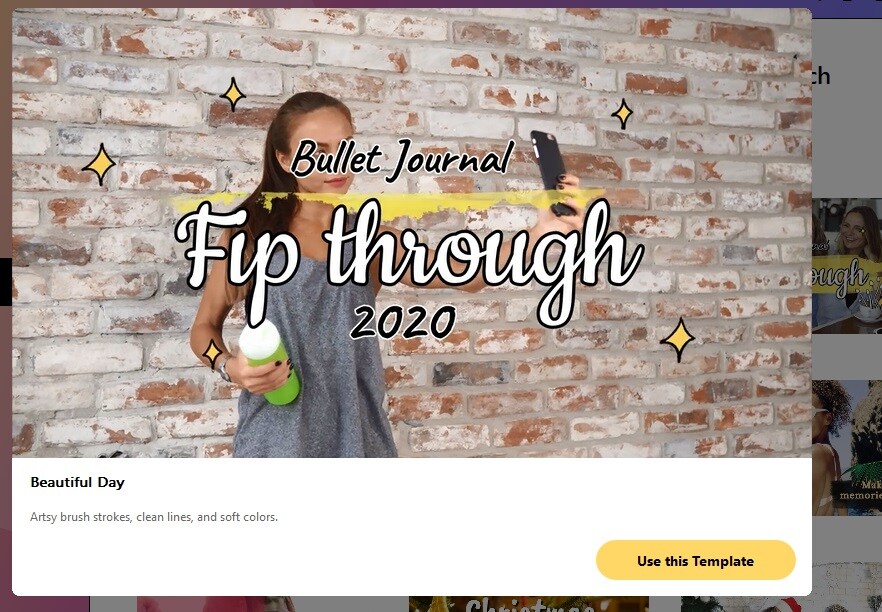Viewport: 882px width, 612px height.
Task: Click the 2020 text in the preview
Action: (403, 322)
